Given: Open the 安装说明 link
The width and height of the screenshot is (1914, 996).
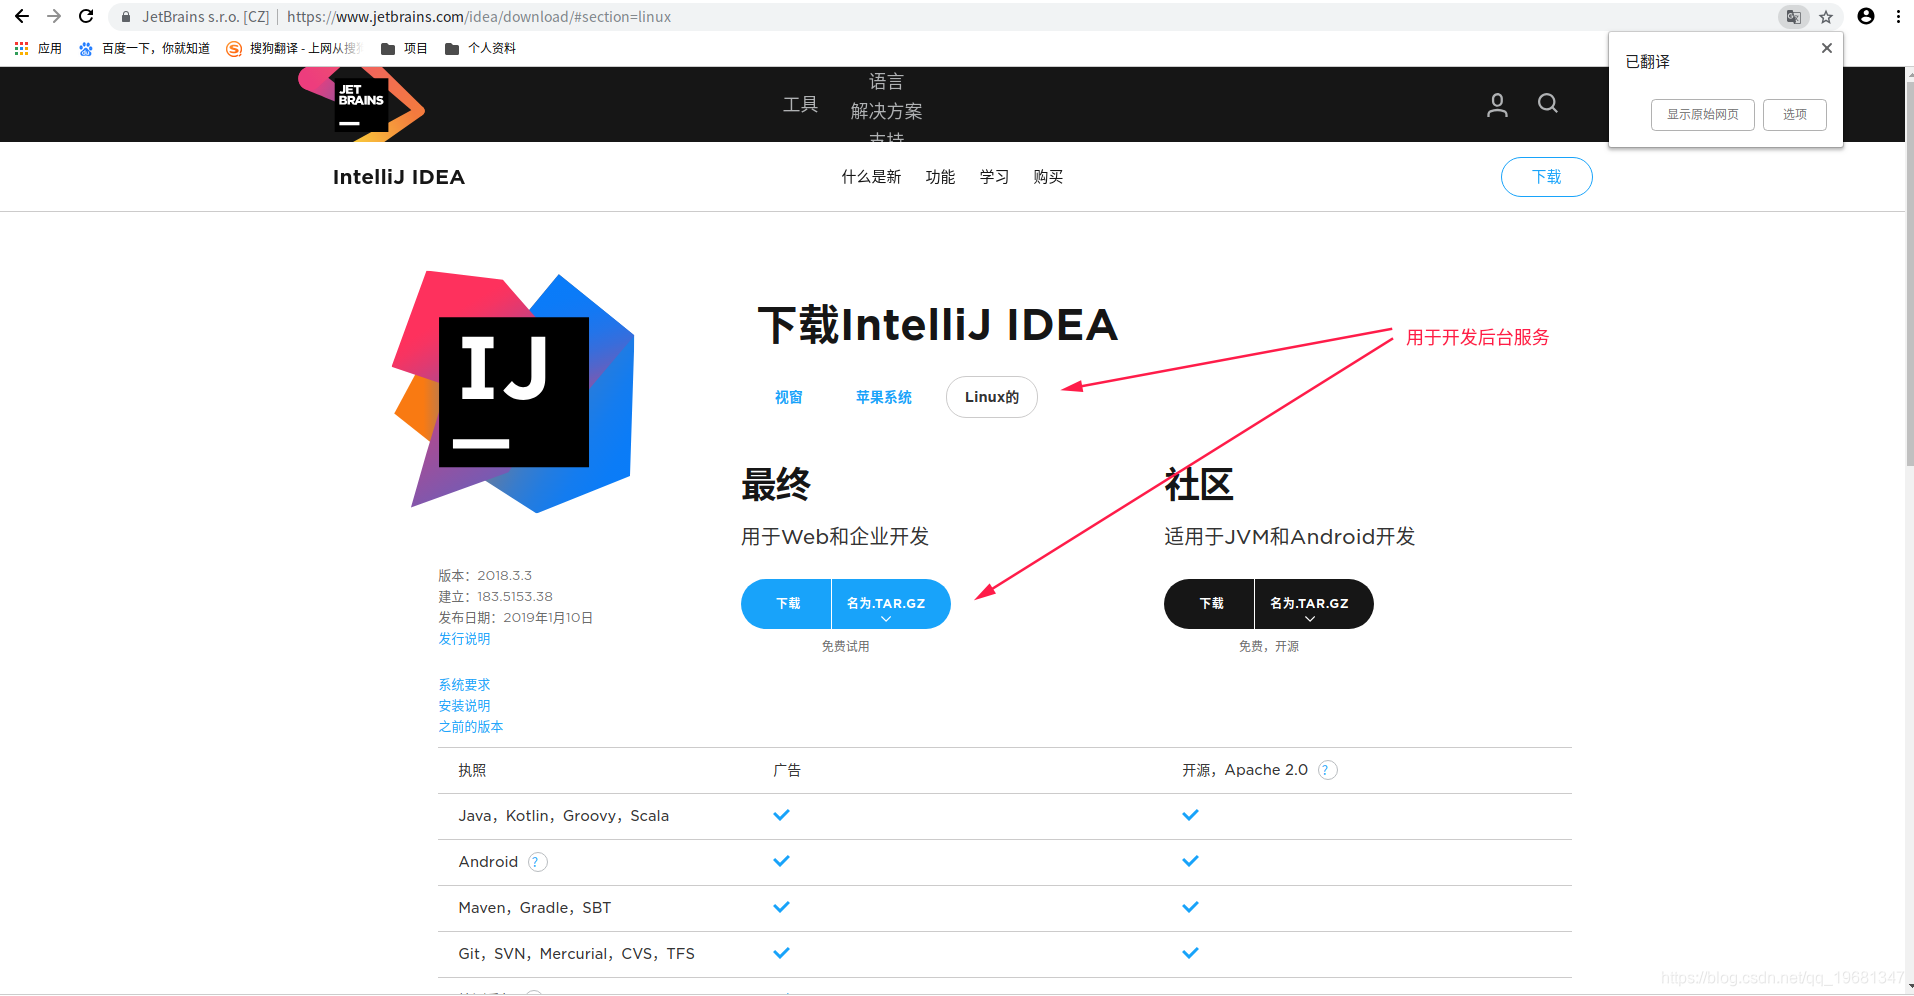Looking at the screenshot, I should point(464,706).
